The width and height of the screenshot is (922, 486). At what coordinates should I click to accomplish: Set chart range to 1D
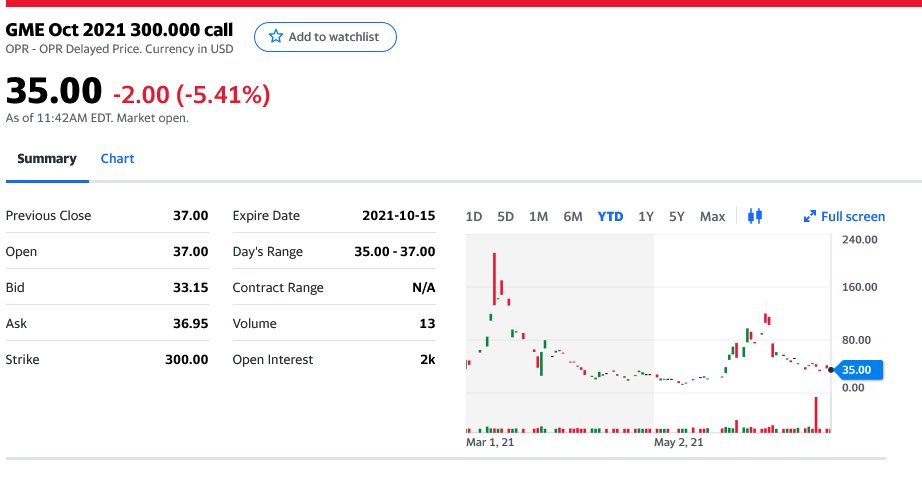[474, 216]
